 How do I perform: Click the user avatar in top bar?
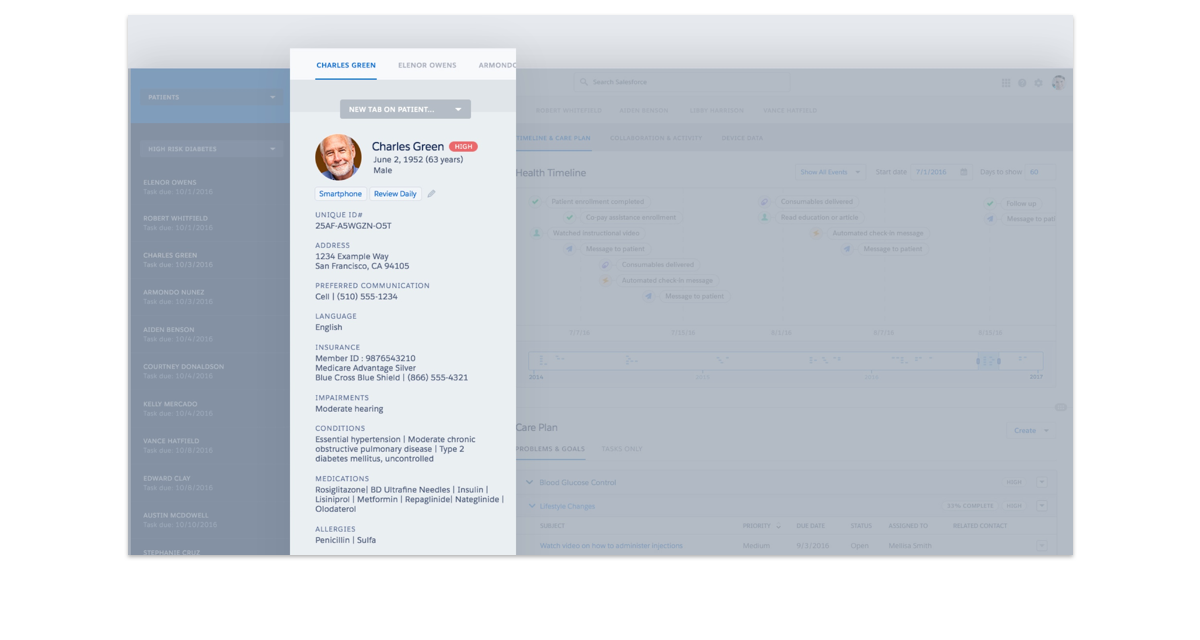(1058, 83)
